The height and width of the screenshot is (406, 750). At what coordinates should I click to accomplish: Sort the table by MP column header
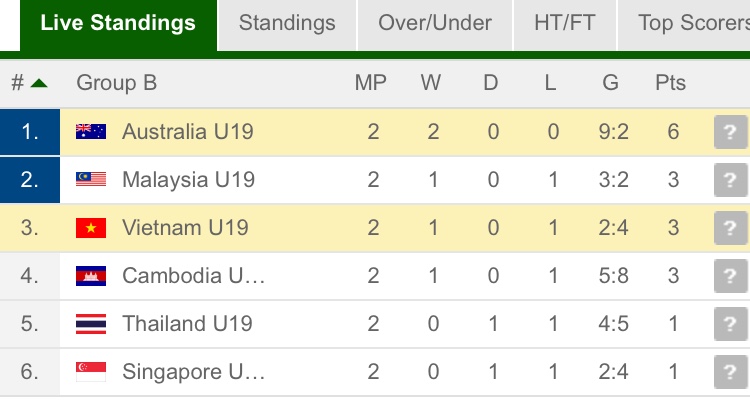[x=371, y=83]
